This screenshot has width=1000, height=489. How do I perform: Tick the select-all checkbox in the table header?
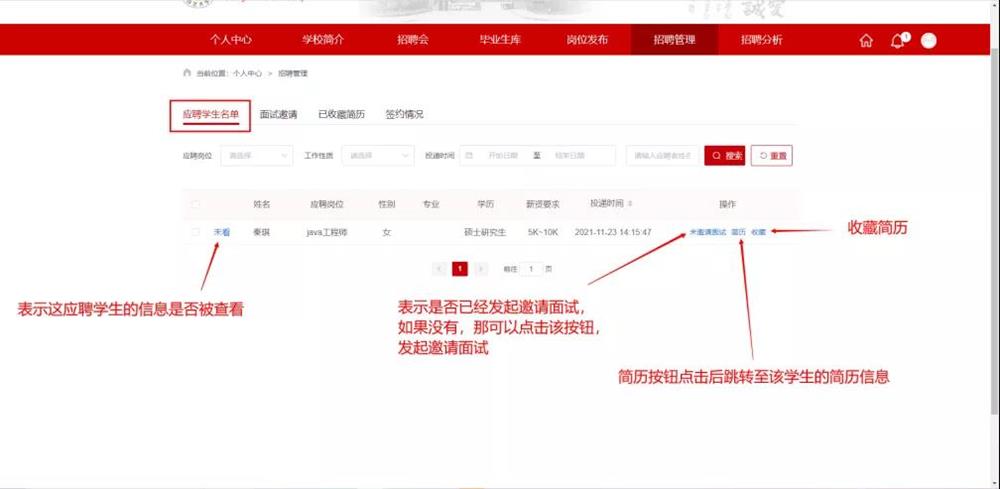(x=196, y=204)
